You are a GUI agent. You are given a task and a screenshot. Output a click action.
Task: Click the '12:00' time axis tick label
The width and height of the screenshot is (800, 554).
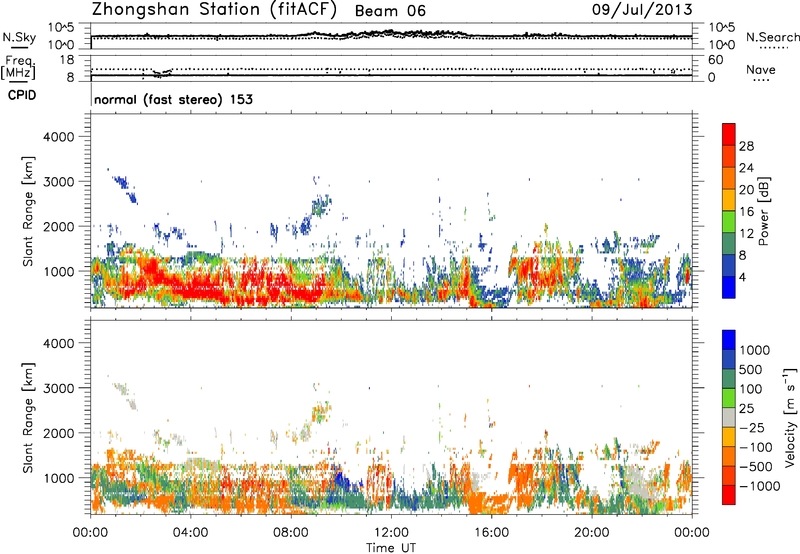pos(391,533)
